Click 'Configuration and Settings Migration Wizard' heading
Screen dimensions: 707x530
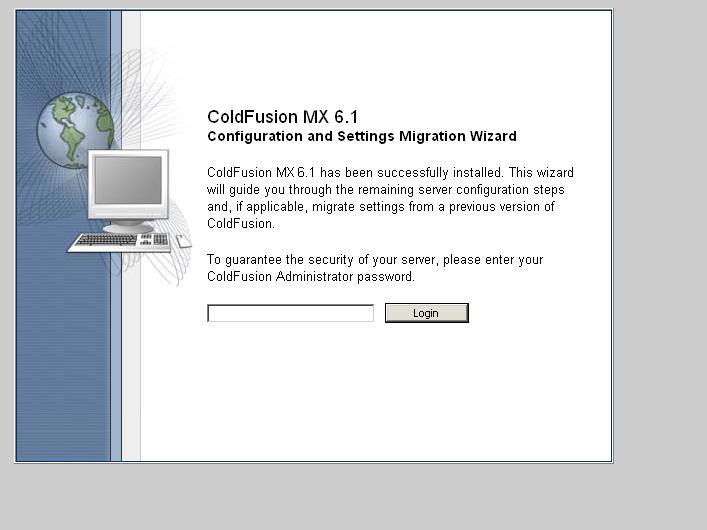click(x=362, y=136)
